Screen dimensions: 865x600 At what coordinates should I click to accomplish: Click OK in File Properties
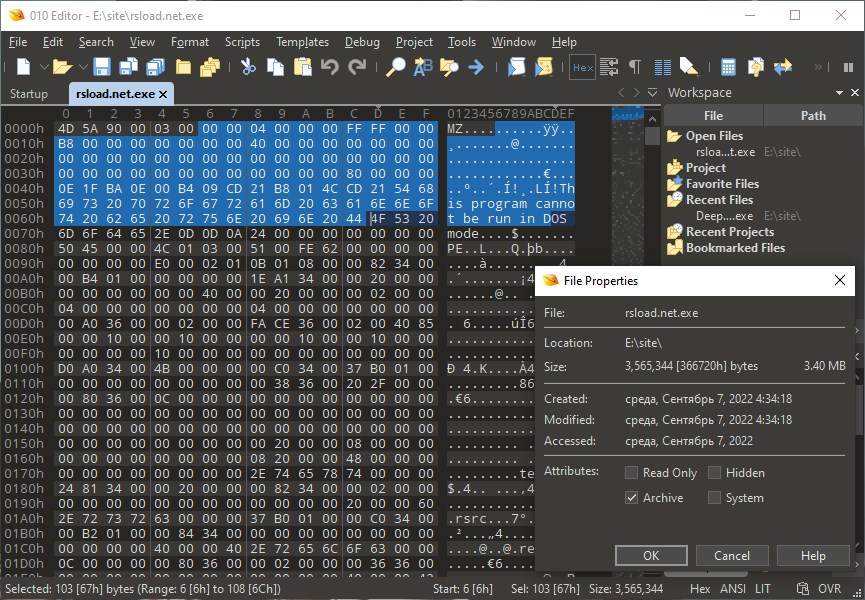pos(651,555)
